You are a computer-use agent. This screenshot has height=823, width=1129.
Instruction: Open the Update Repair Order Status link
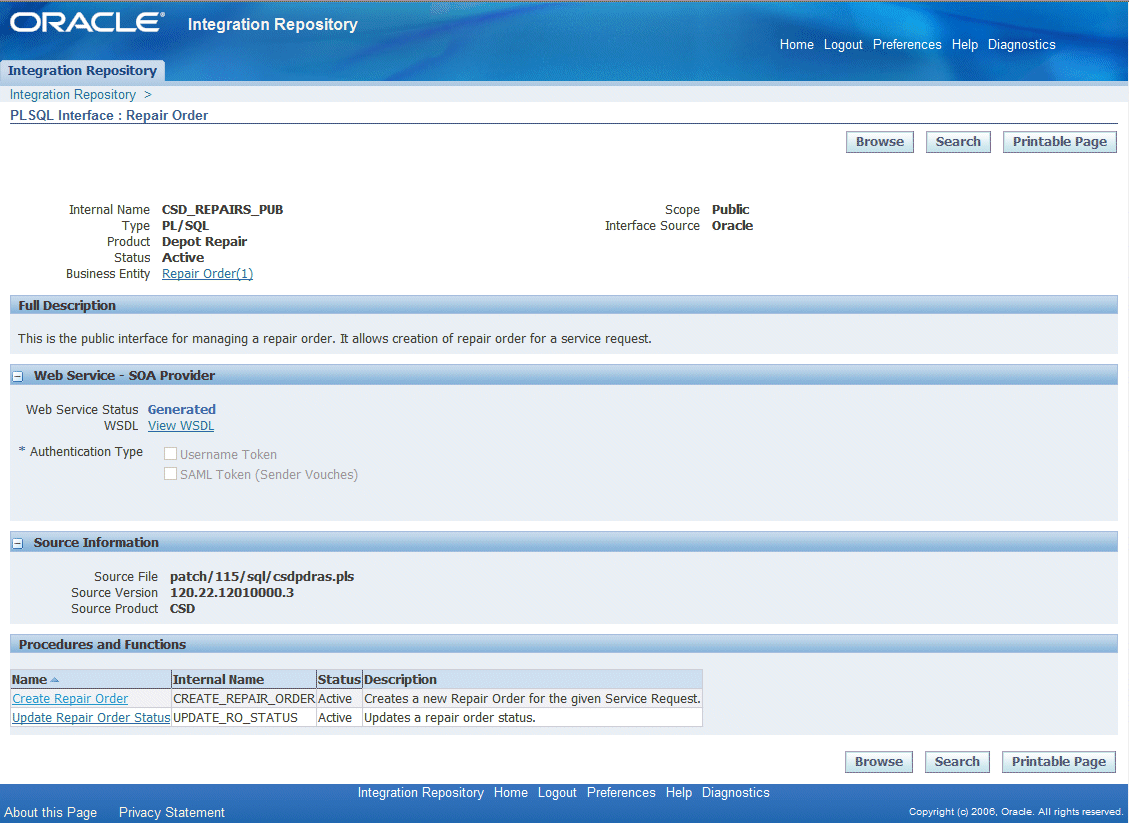click(91, 717)
